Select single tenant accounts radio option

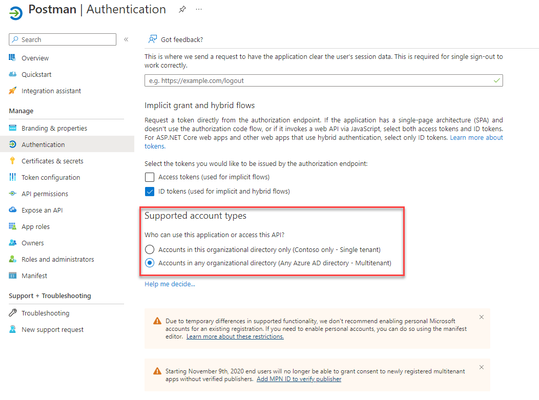pos(150,249)
